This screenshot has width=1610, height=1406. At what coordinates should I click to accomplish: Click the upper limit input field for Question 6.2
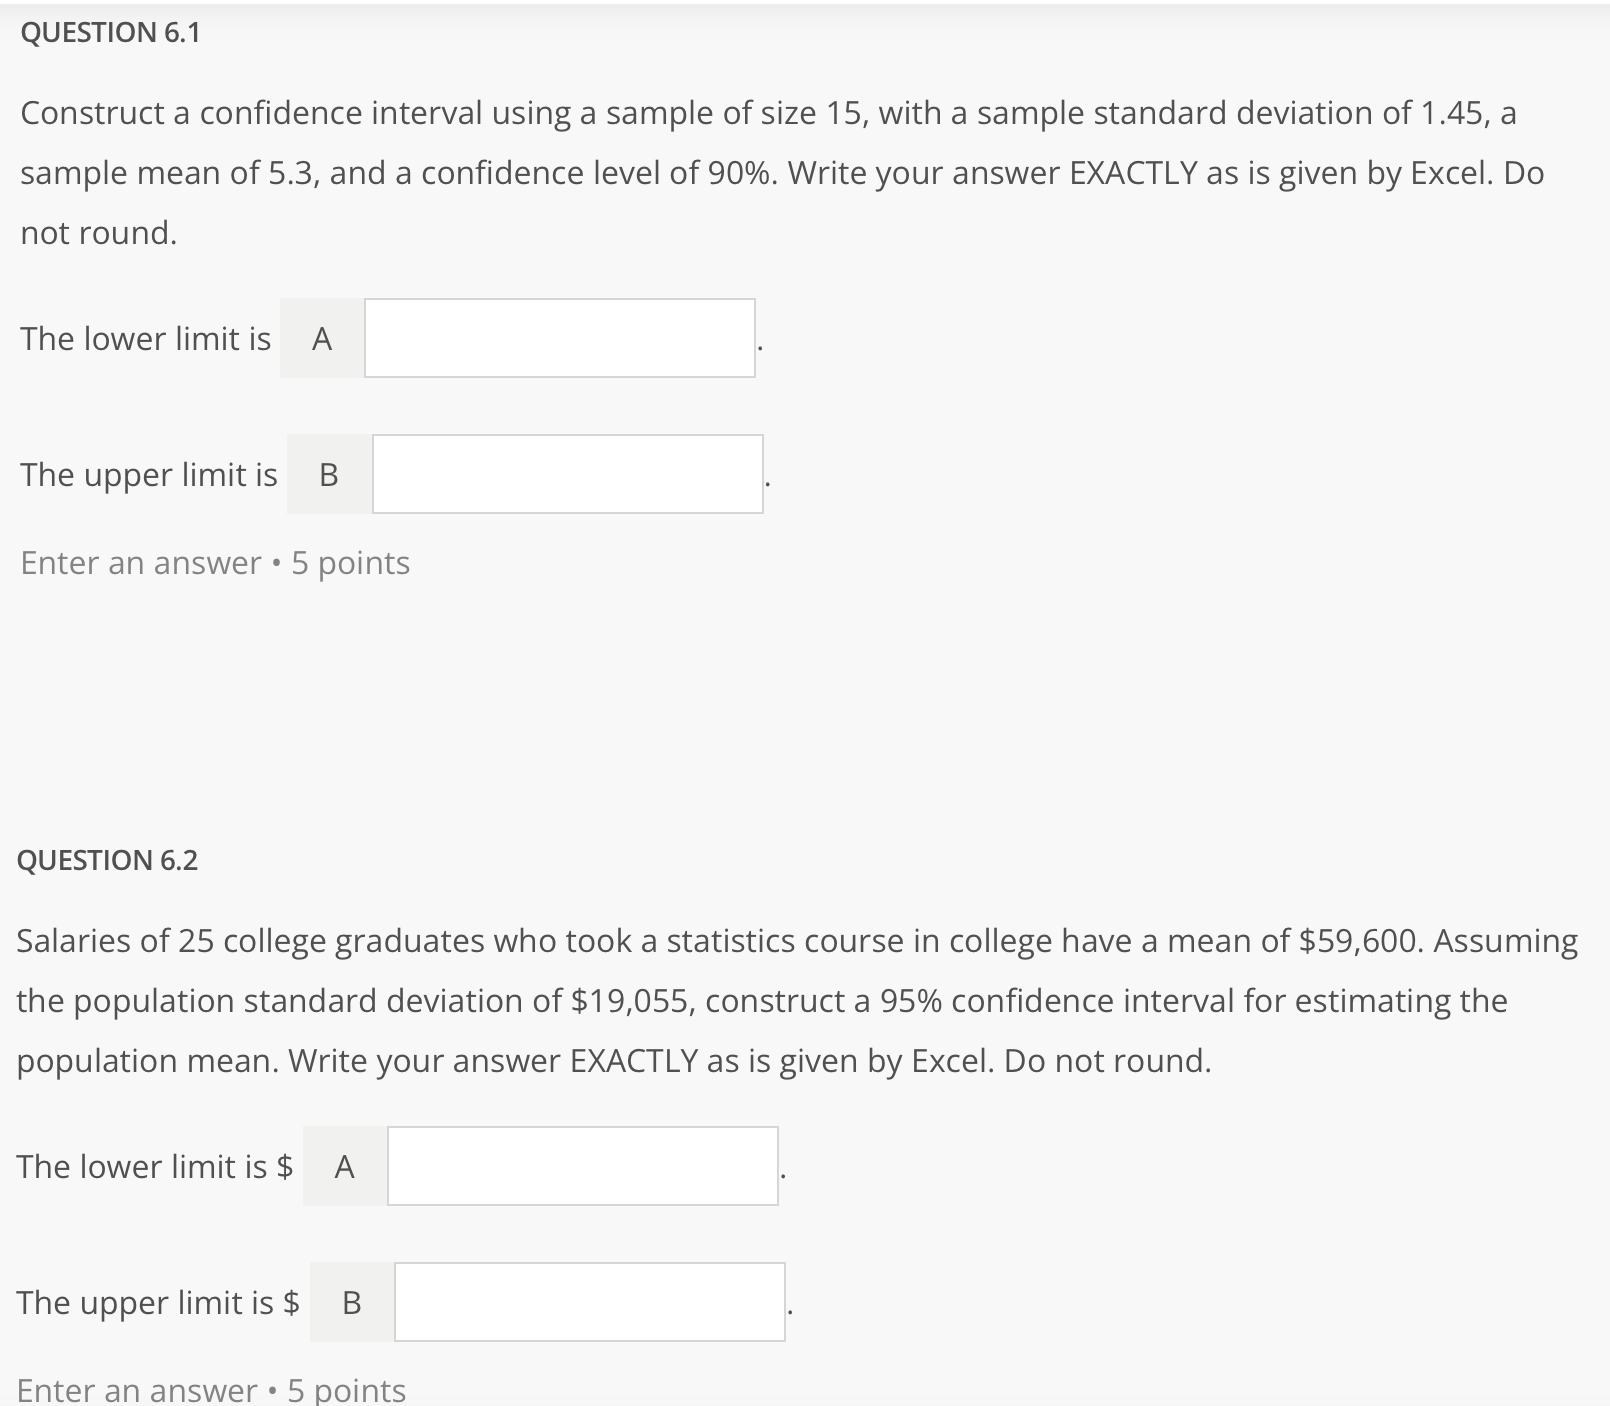tap(588, 1302)
